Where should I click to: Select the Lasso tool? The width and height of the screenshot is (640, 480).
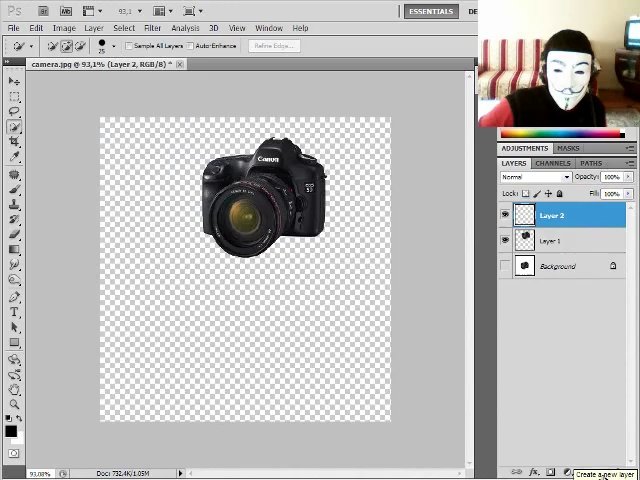14,111
